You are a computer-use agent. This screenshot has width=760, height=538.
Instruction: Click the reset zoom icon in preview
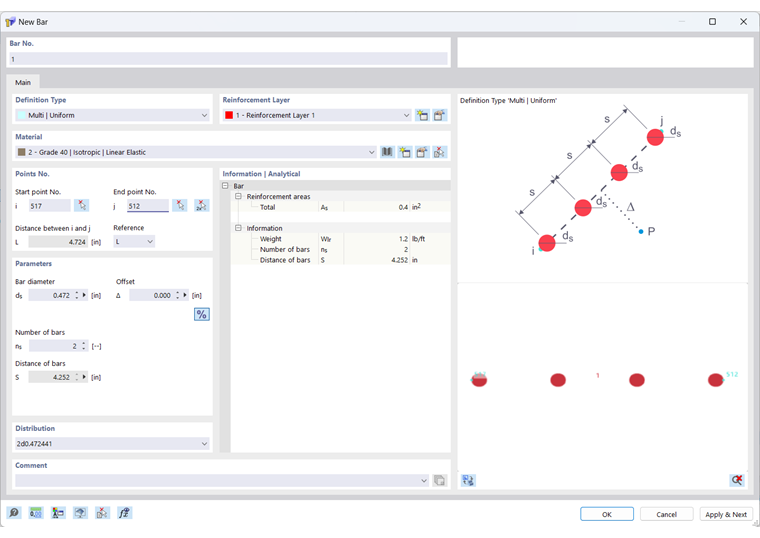[737, 480]
